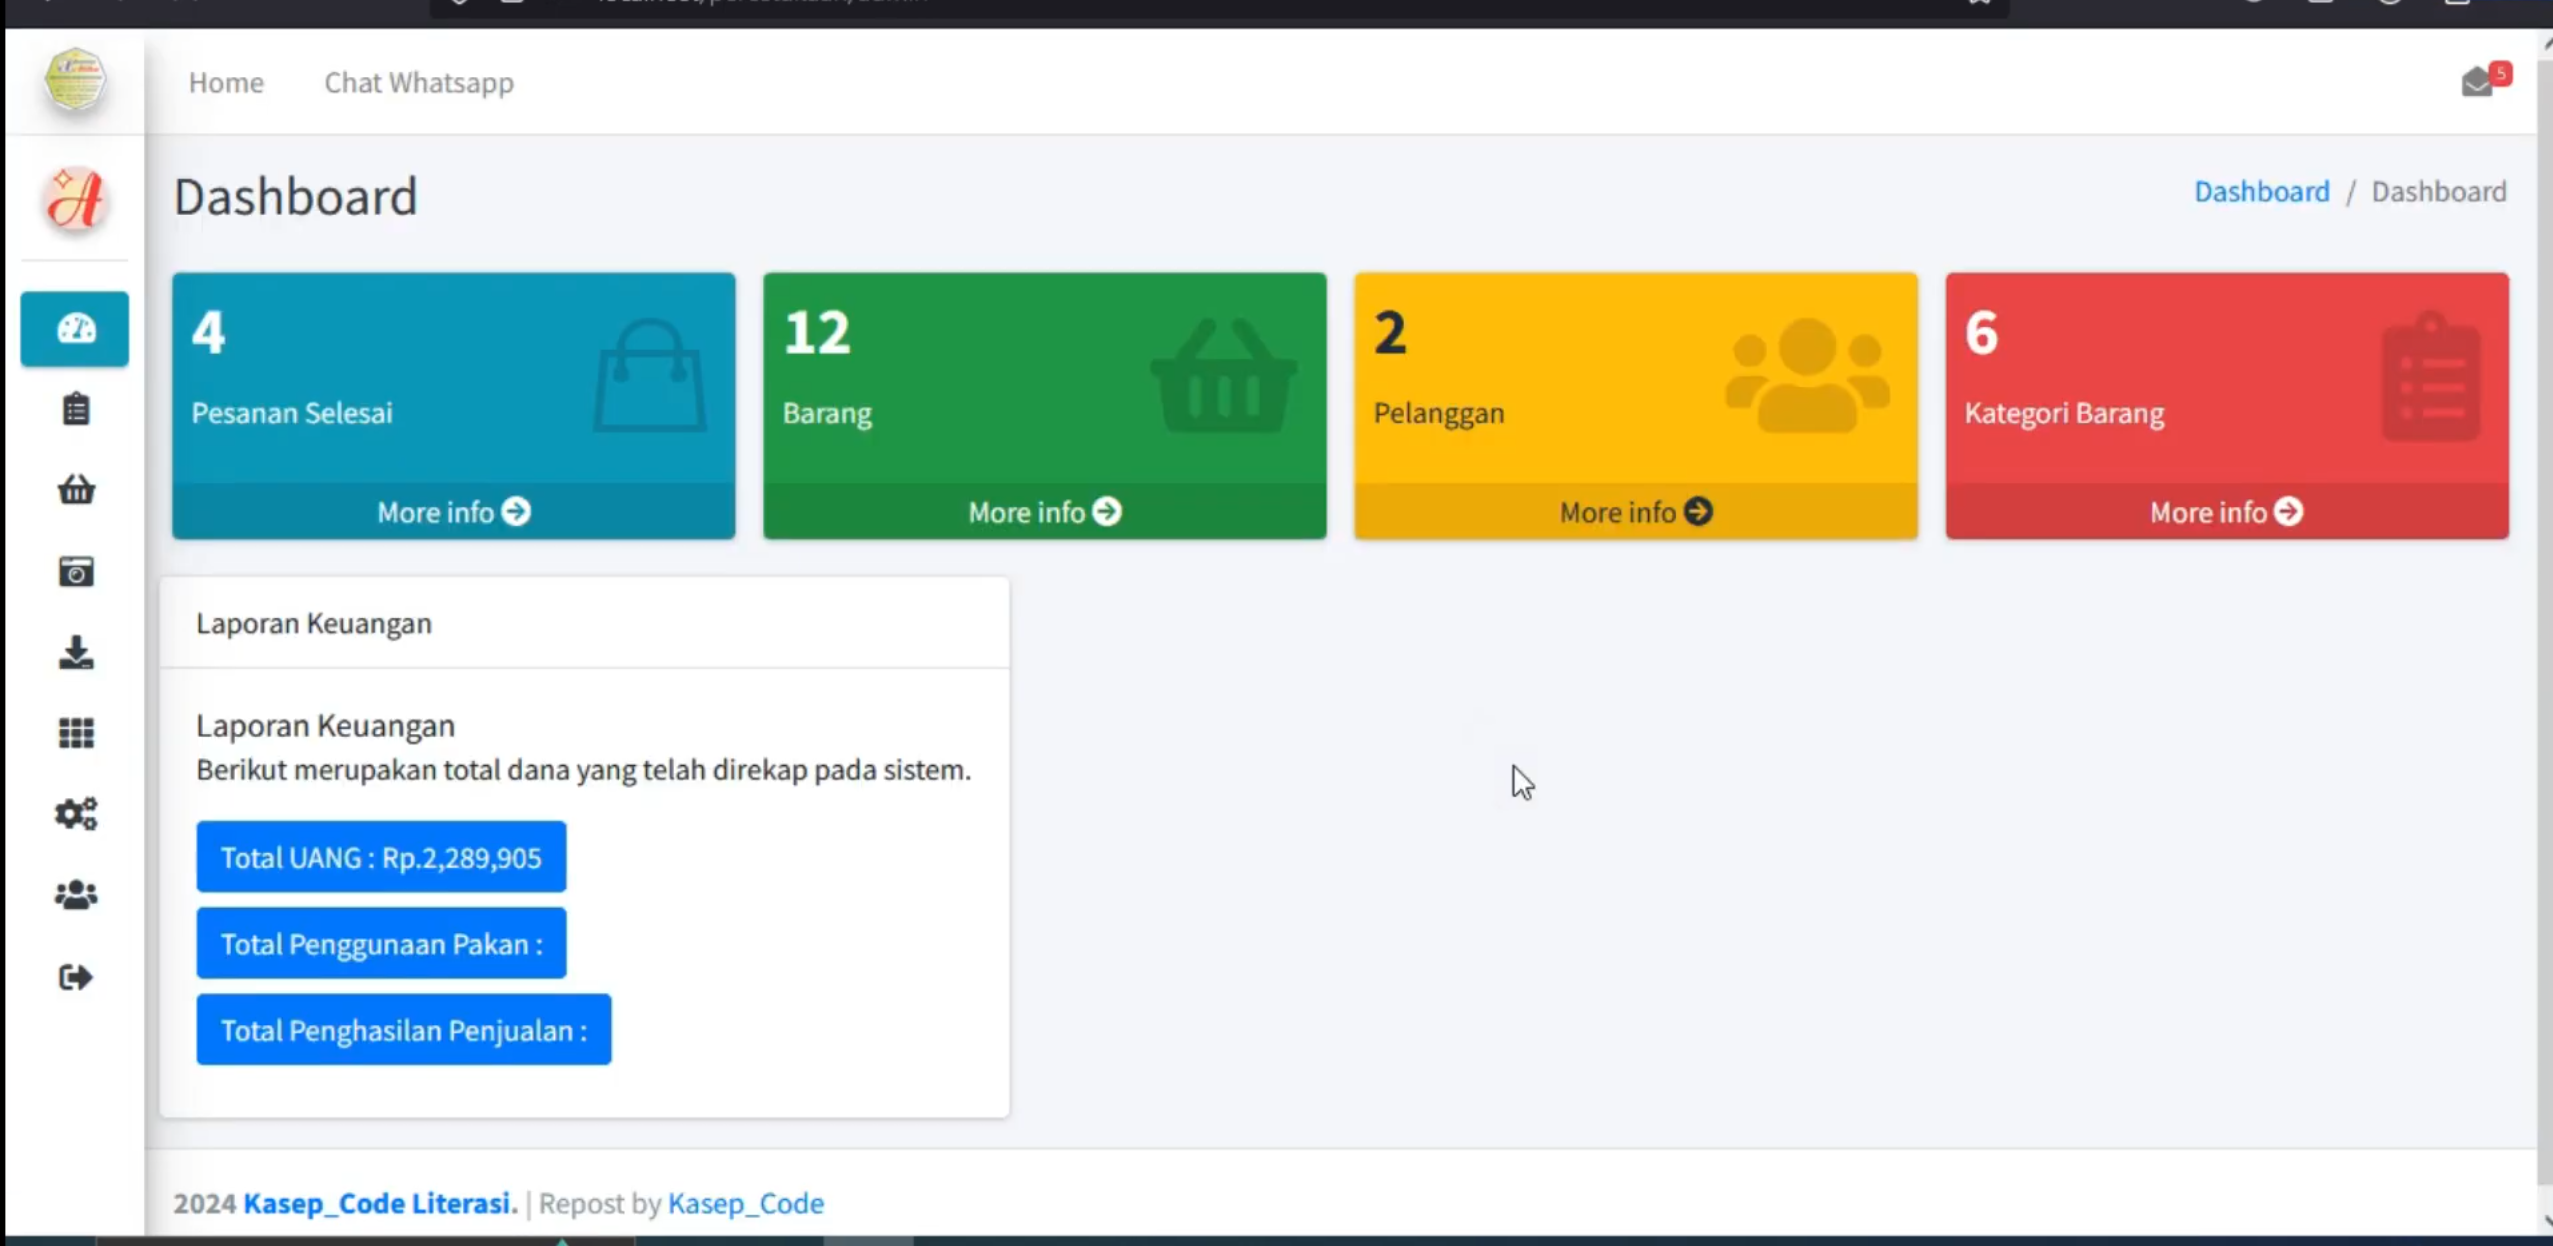Click the logout icon in the sidebar
Viewport: 2553px width, 1246px height.
point(76,977)
